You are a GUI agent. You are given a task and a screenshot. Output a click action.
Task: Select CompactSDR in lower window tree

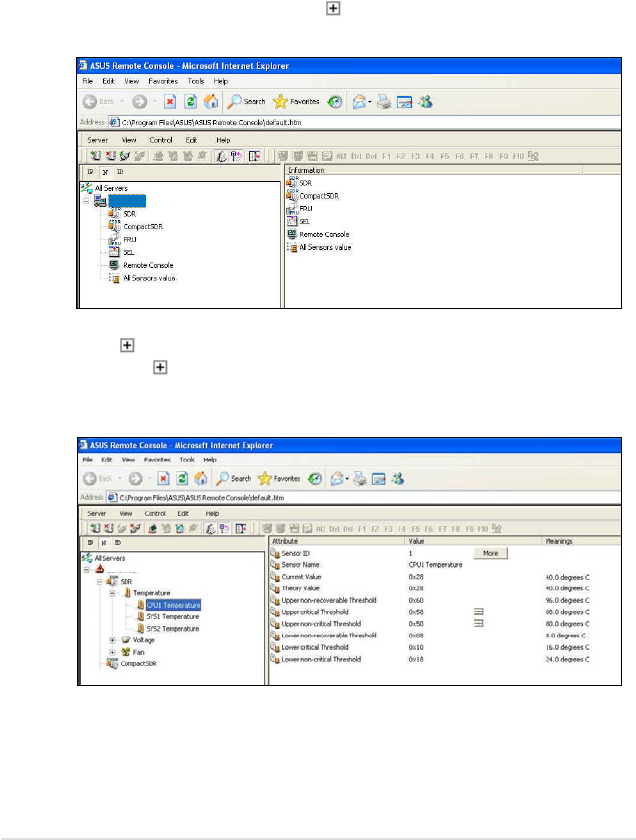point(138,663)
